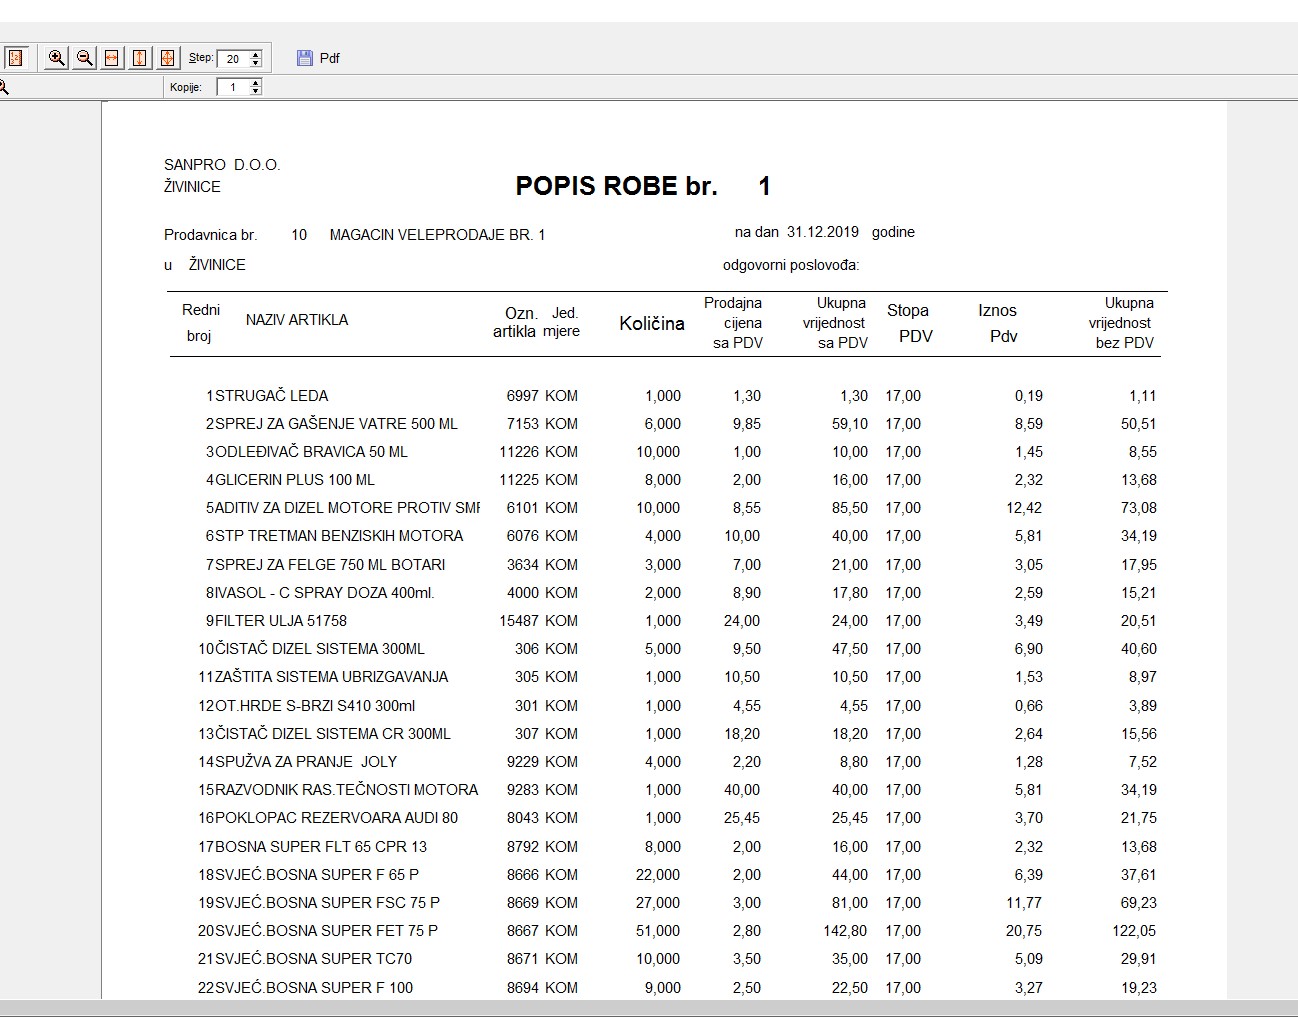Click the Pdf floppy disk icon
Screen dimensions: 1298x1018
305,58
